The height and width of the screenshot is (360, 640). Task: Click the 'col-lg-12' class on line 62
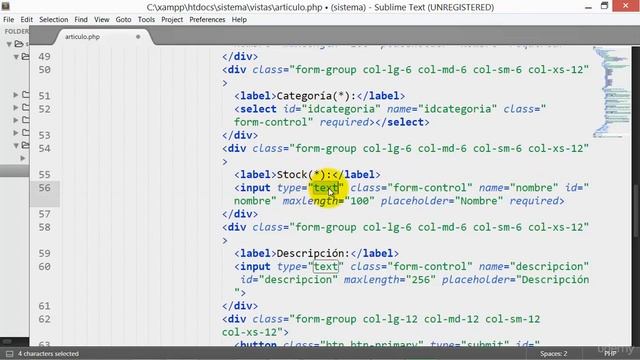coord(390,319)
